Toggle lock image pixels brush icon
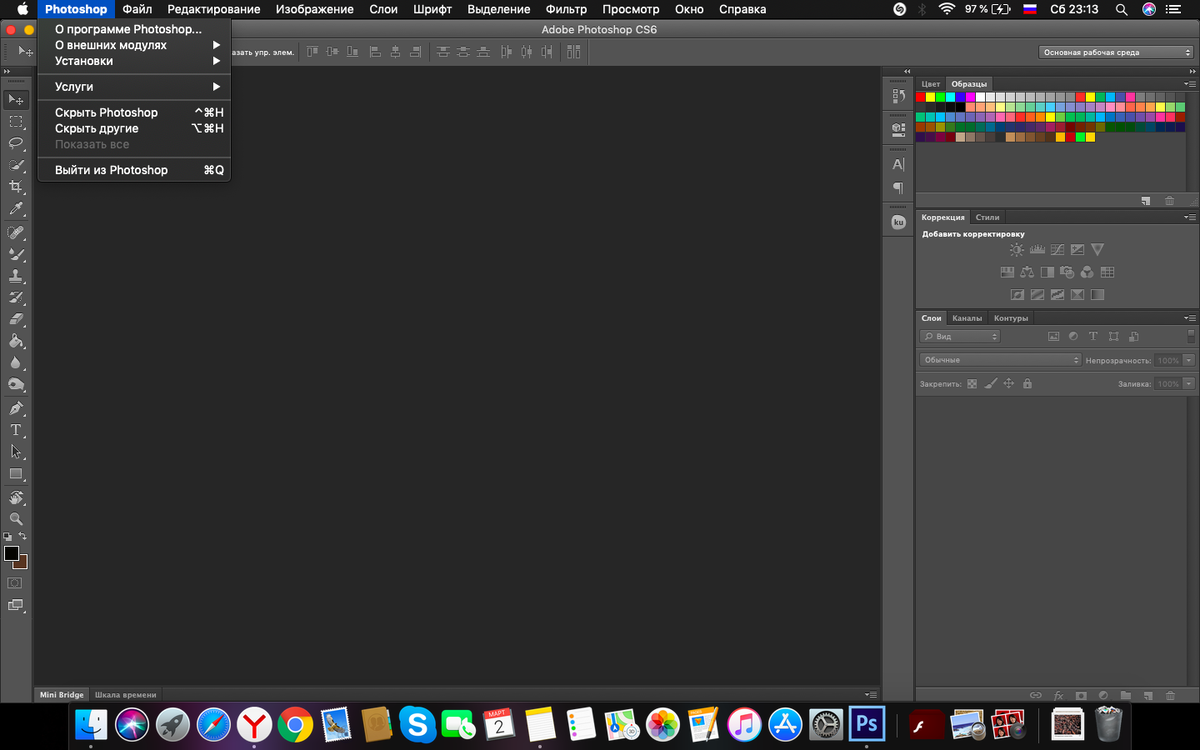This screenshot has height=750, width=1200. 990,383
